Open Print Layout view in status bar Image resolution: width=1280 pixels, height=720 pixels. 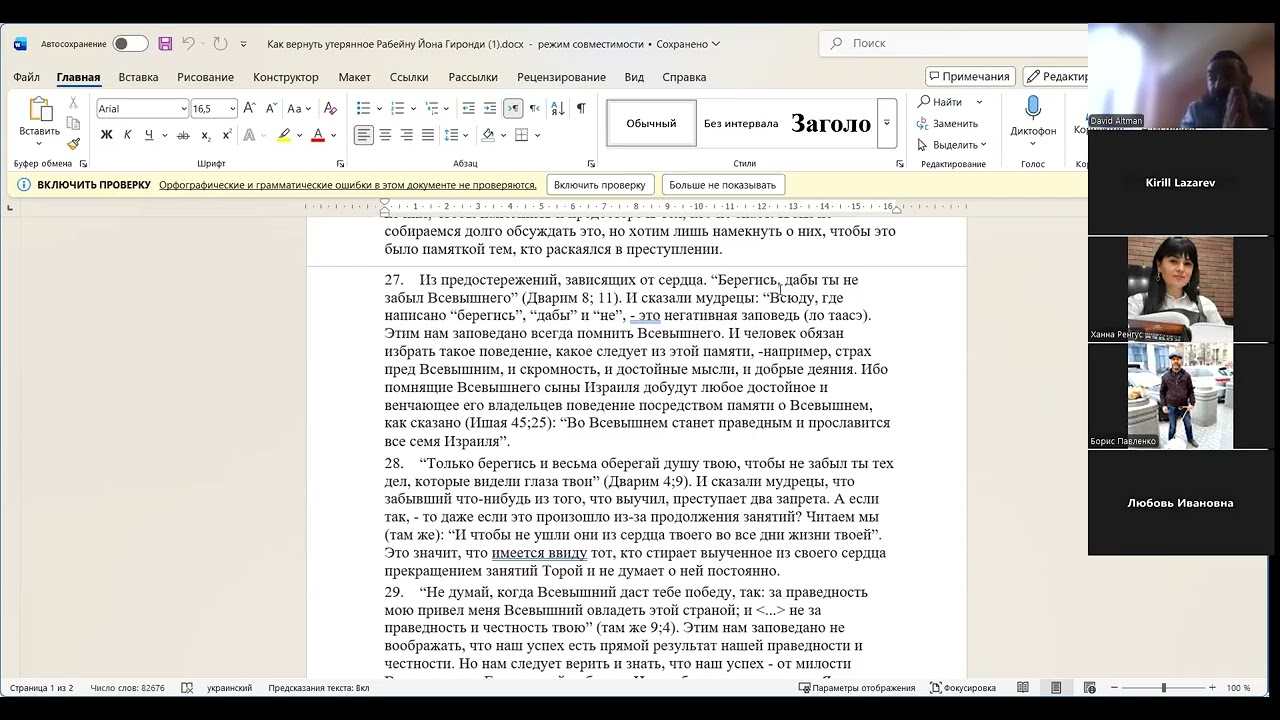[1056, 688]
